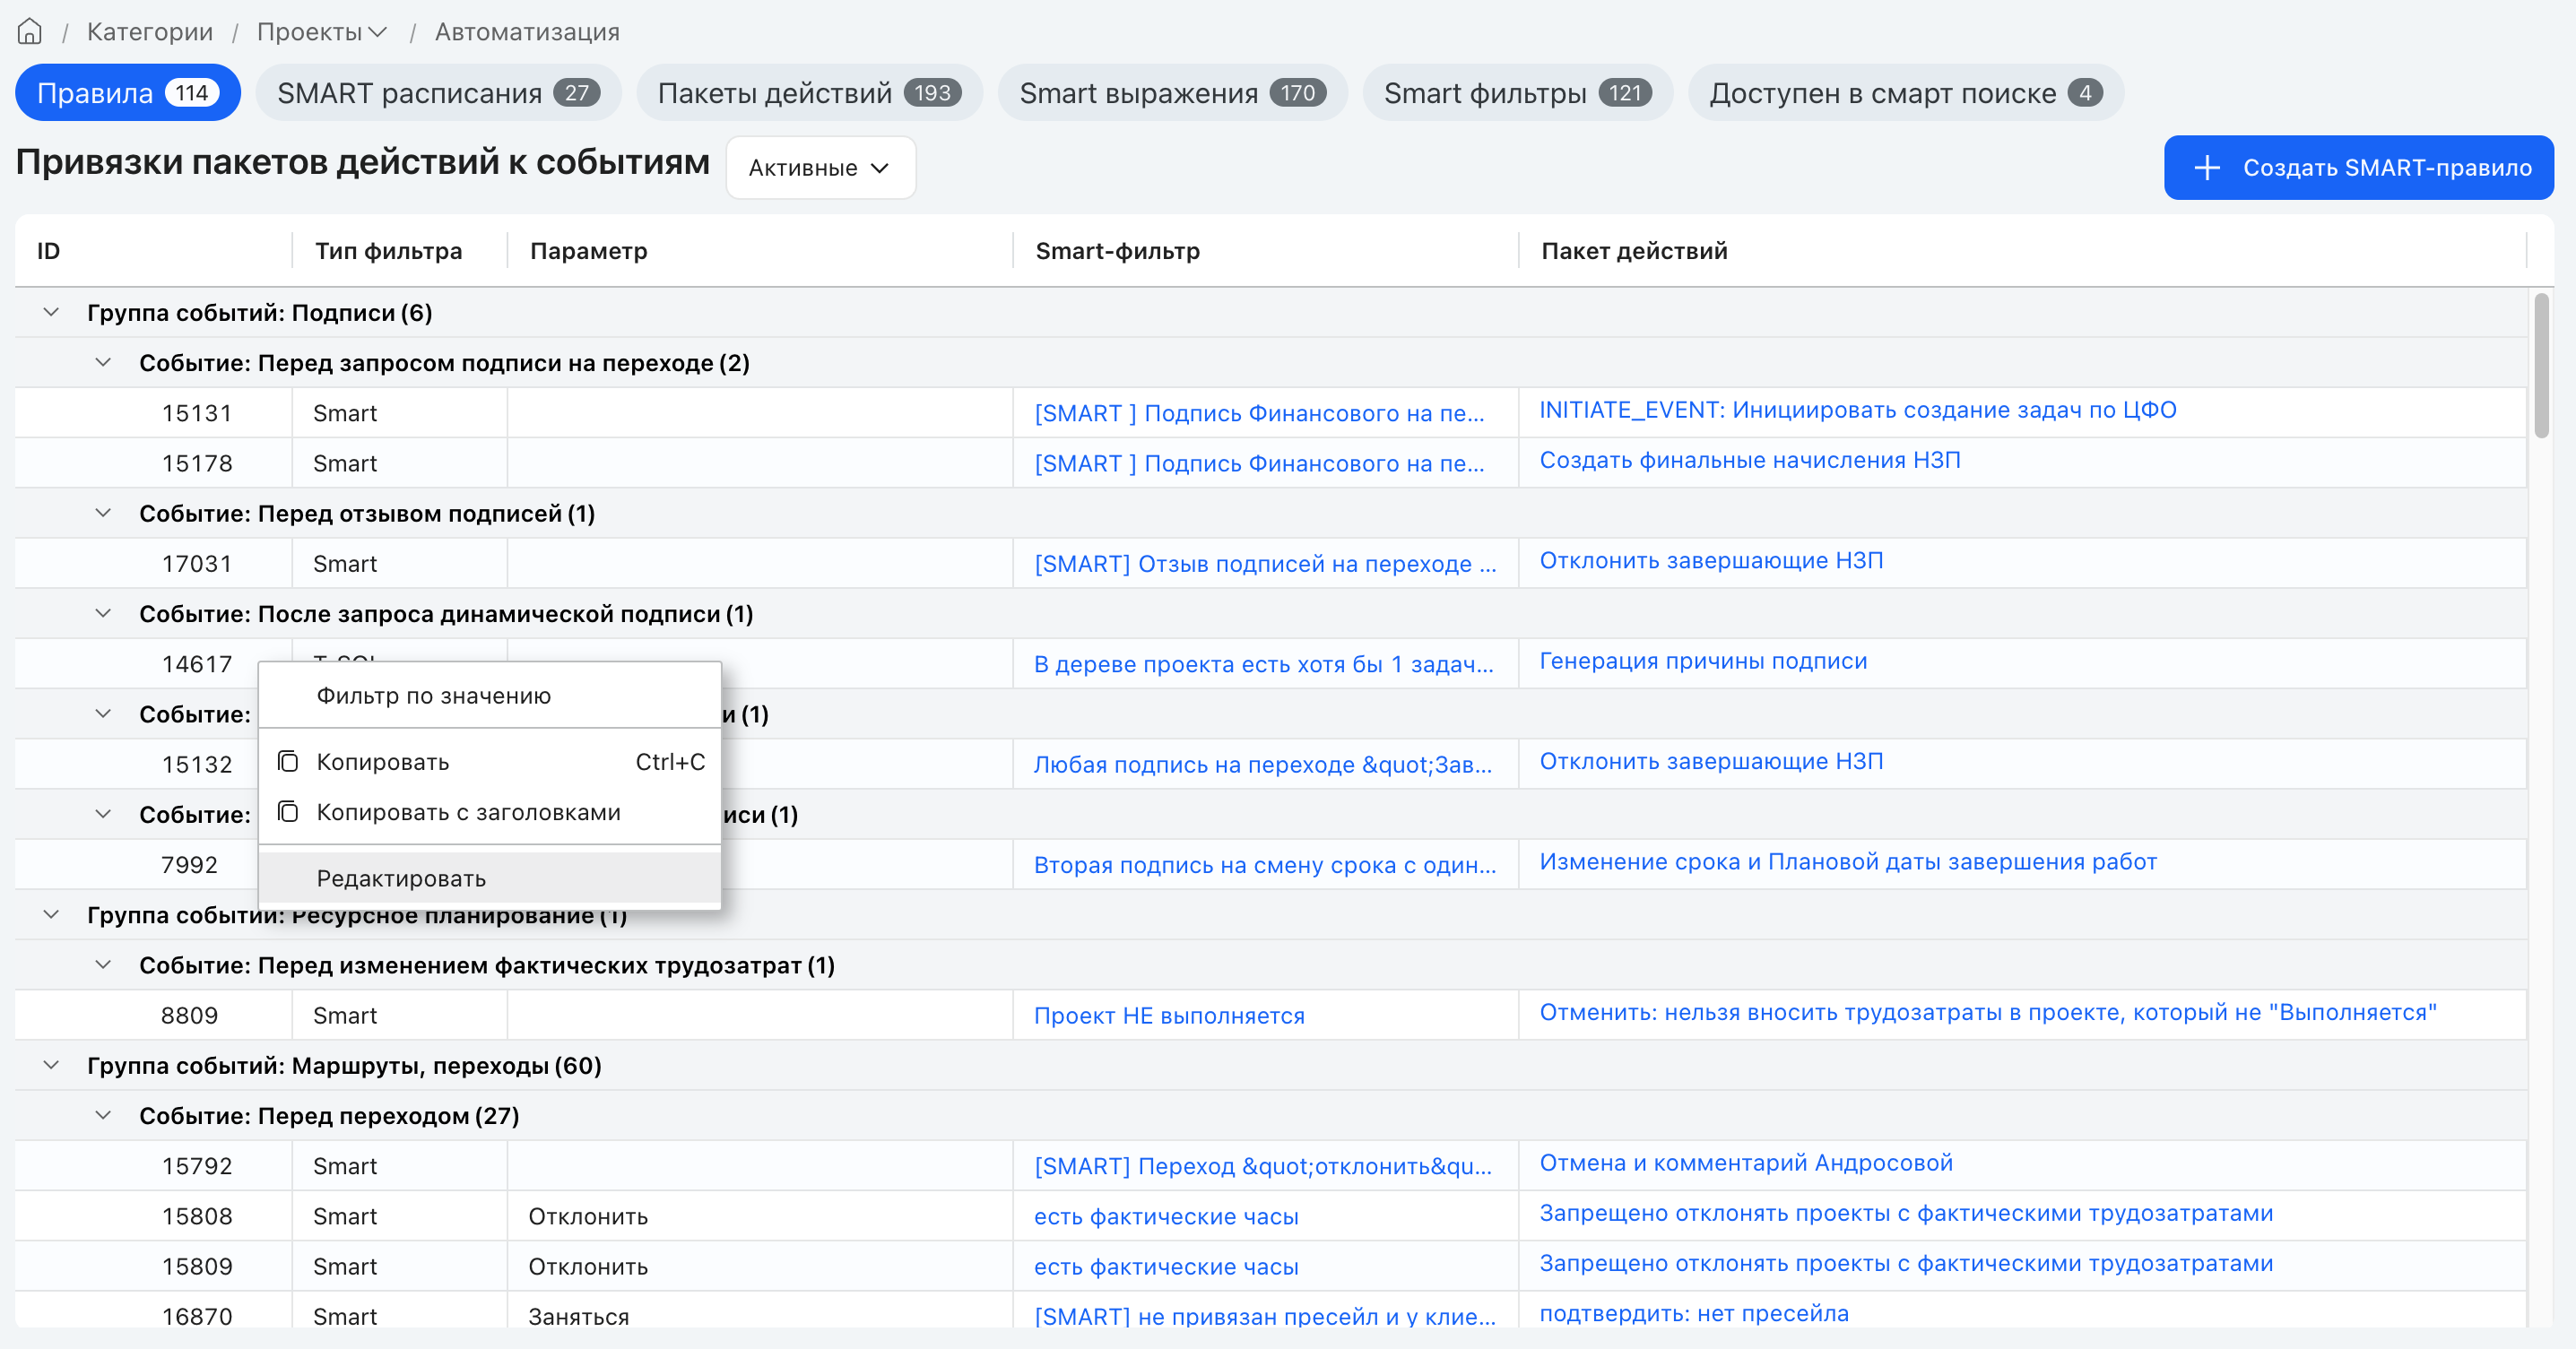Collapse the Группа событий: Подписи group
Image resolution: width=2576 pixels, height=1349 pixels.
point(51,313)
